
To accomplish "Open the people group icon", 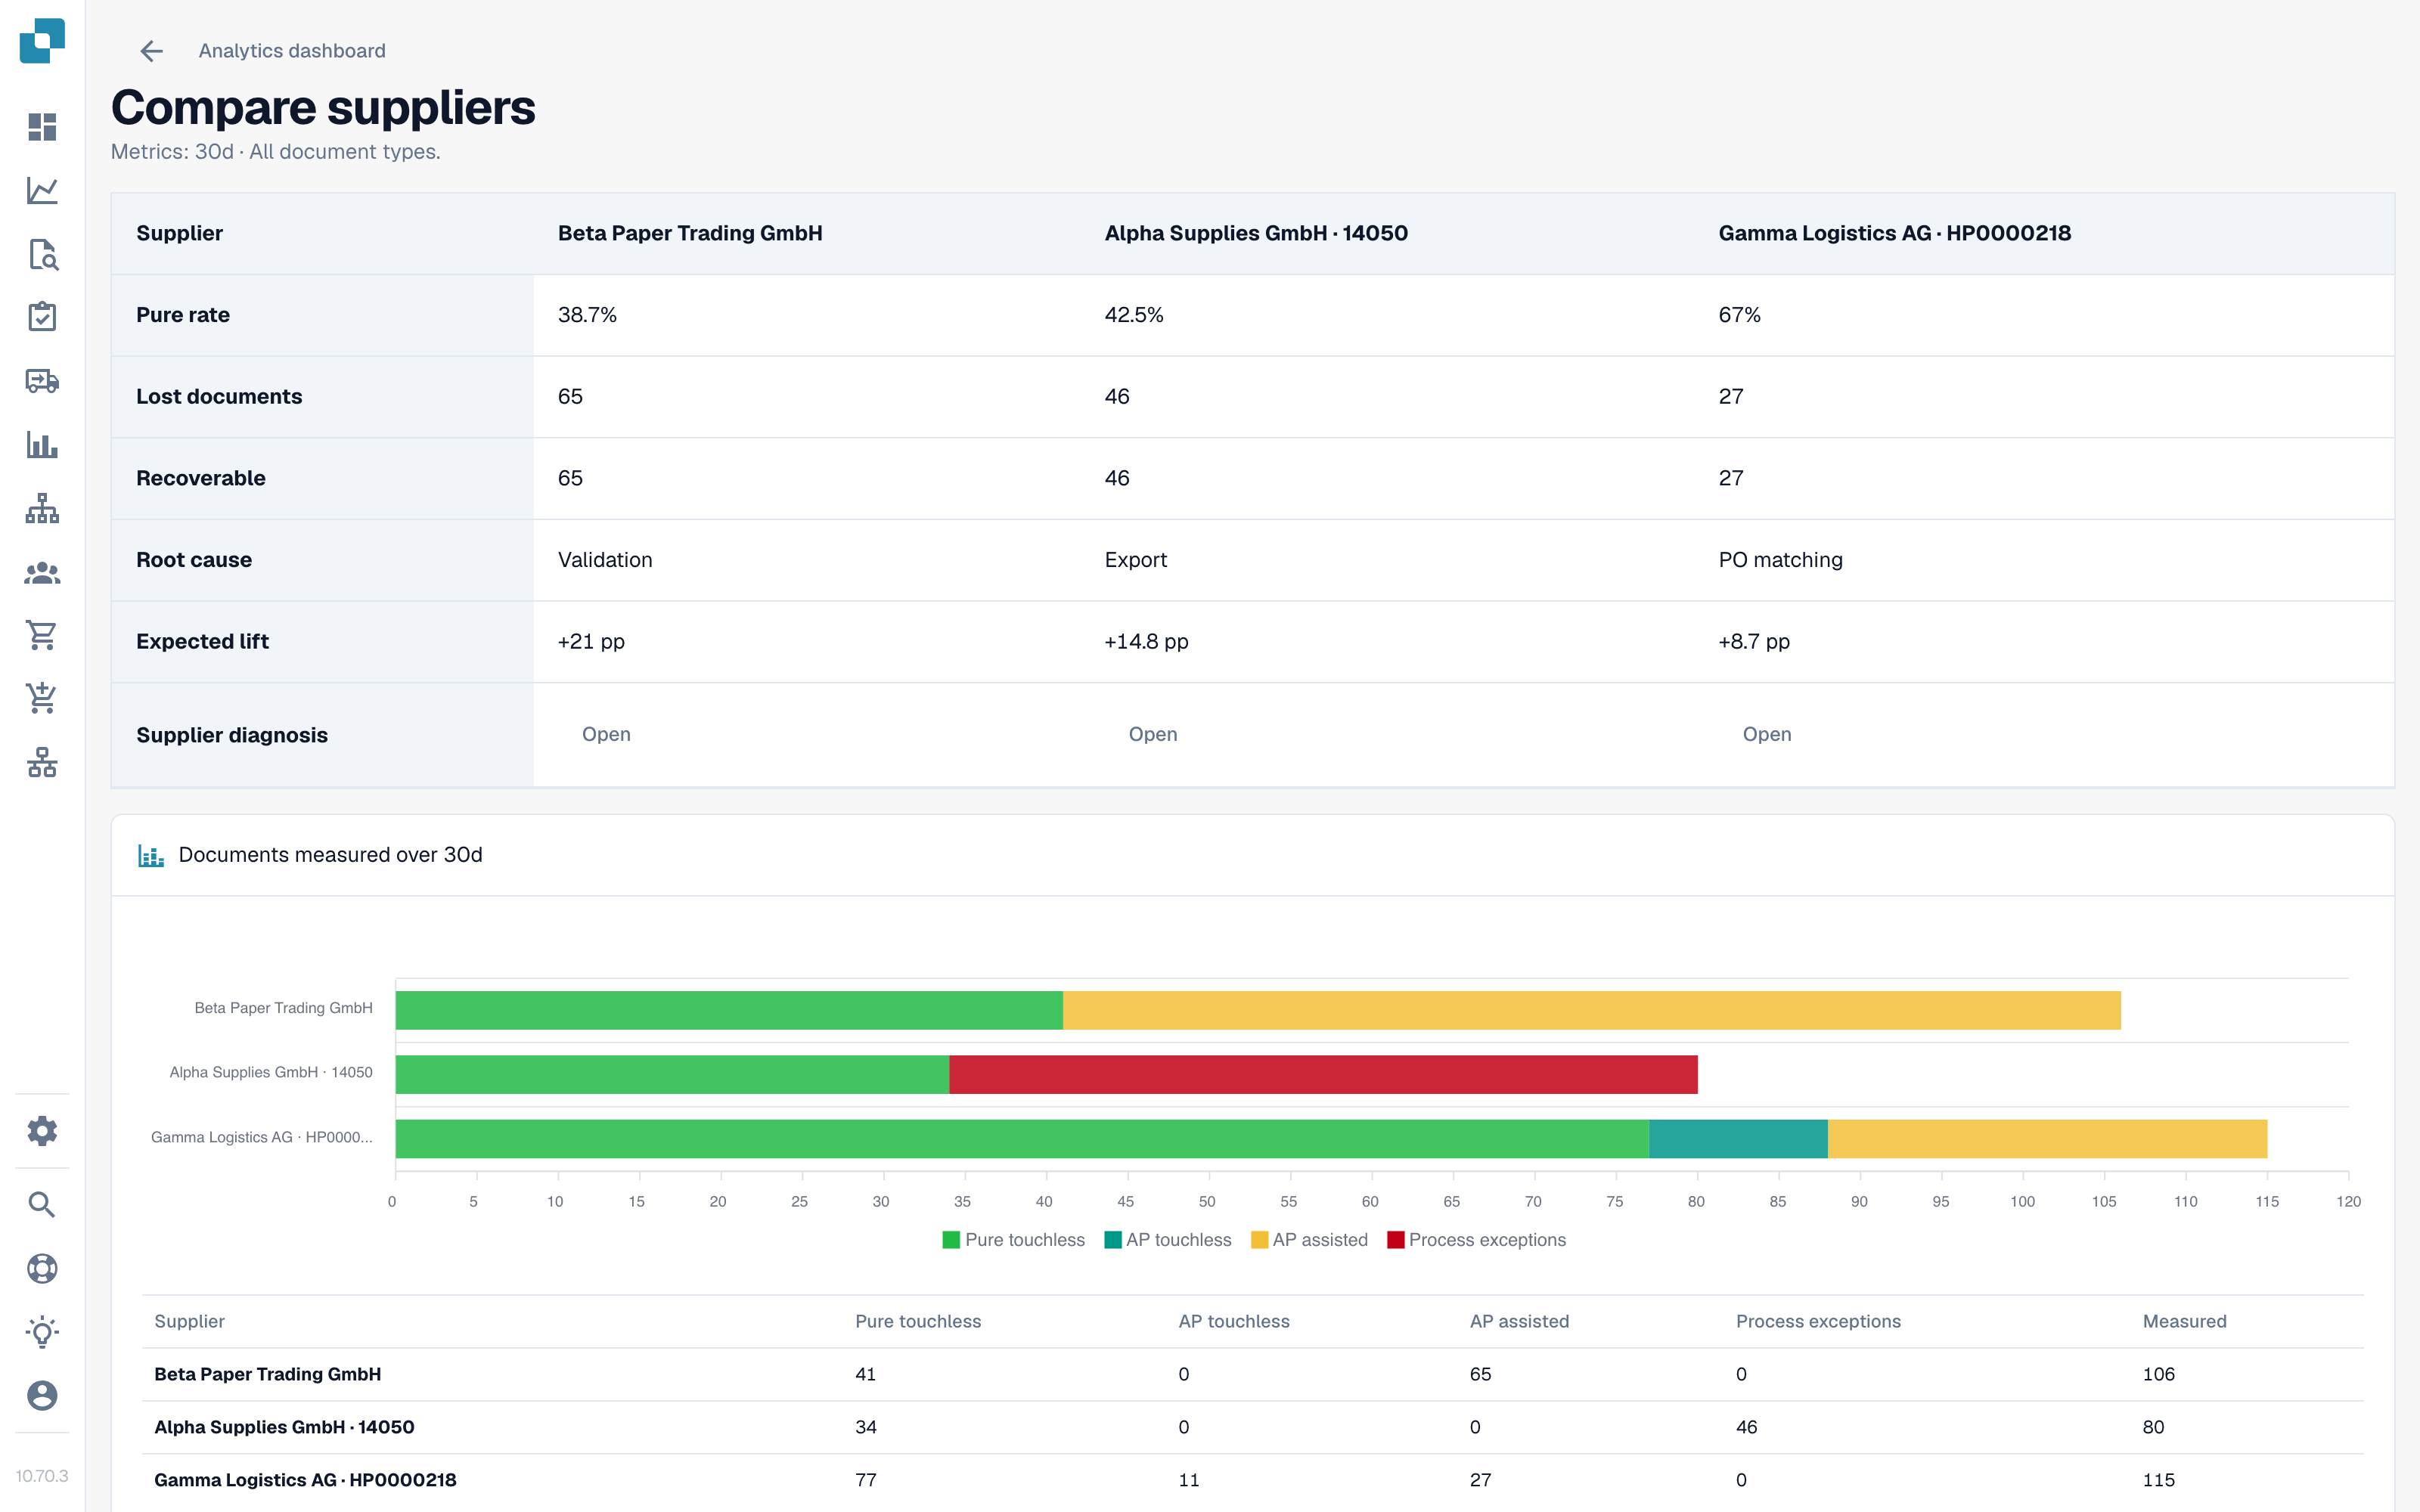I will (x=42, y=573).
